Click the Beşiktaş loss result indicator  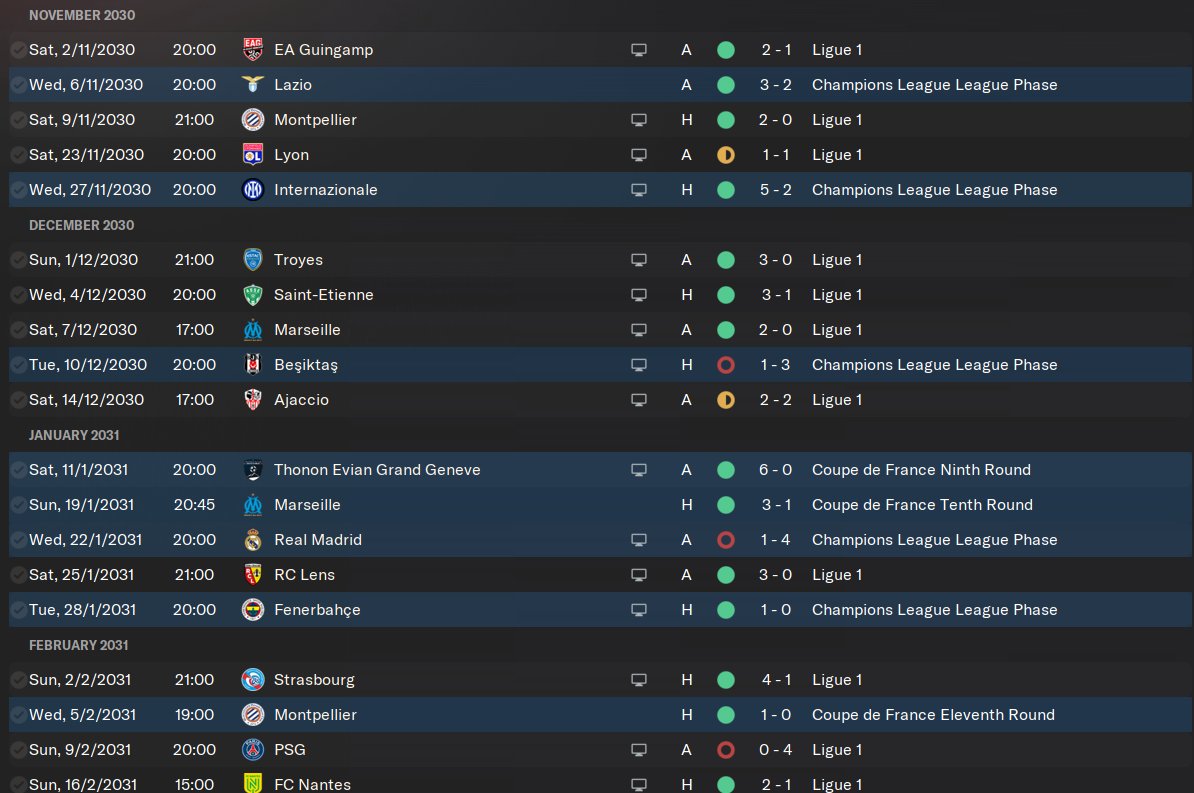726,365
